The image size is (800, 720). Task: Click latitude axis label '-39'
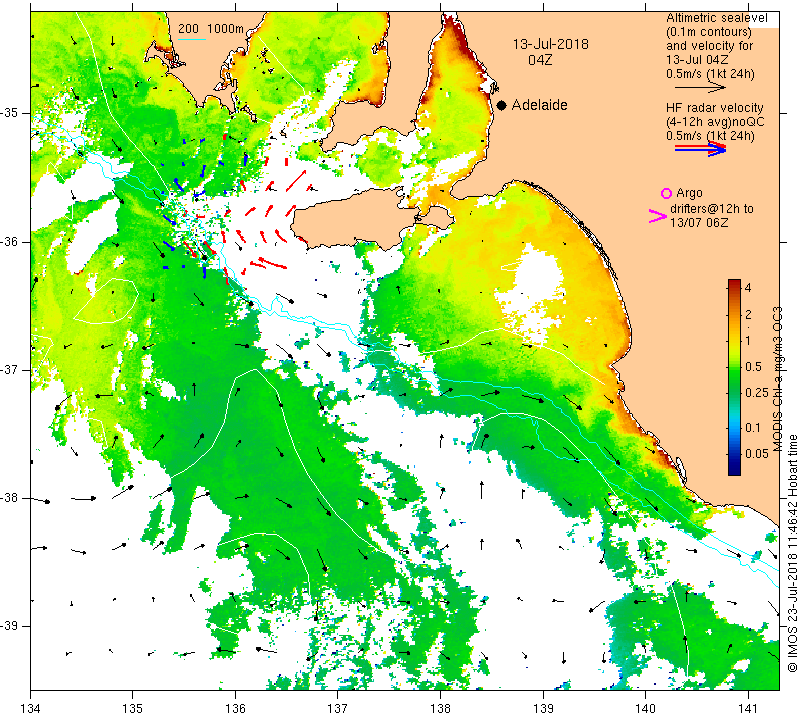(10, 626)
